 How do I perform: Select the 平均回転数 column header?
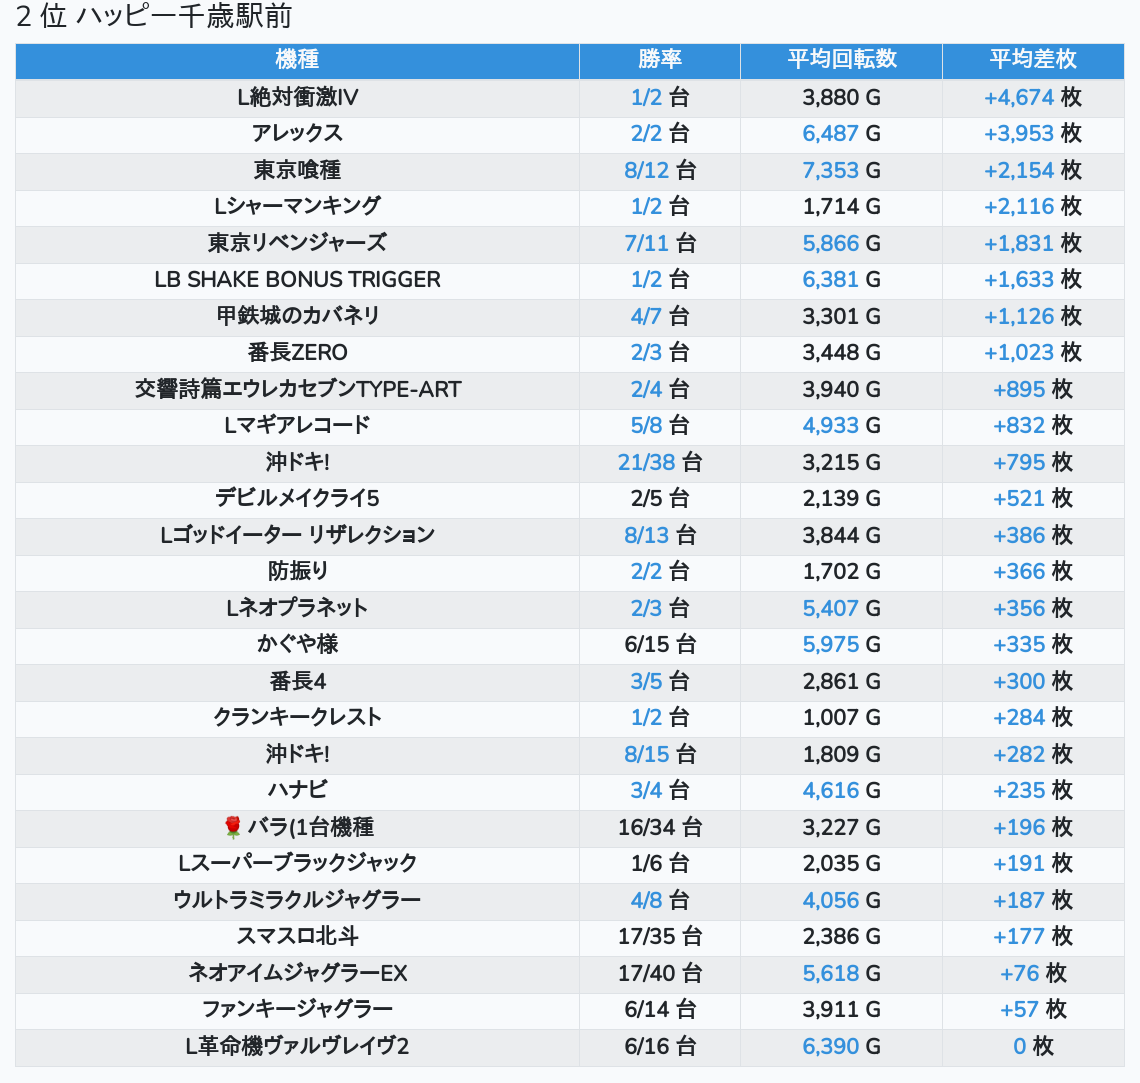[841, 60]
